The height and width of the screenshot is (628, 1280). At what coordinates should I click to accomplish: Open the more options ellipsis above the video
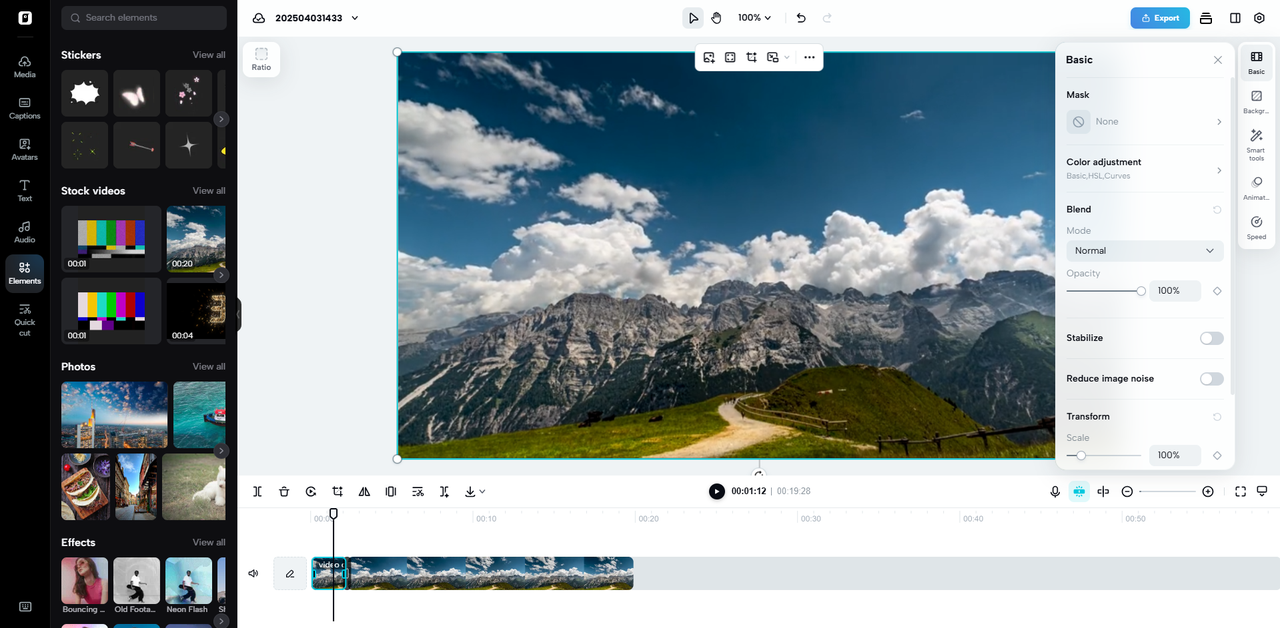809,58
